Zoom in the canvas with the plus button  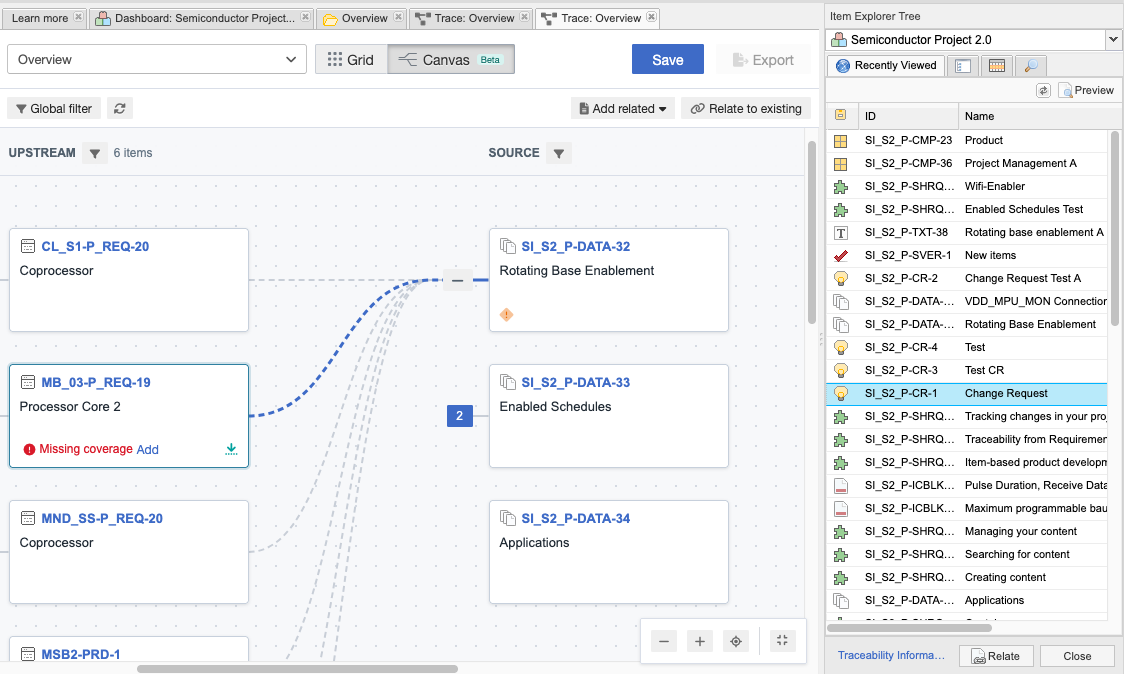tap(700, 641)
